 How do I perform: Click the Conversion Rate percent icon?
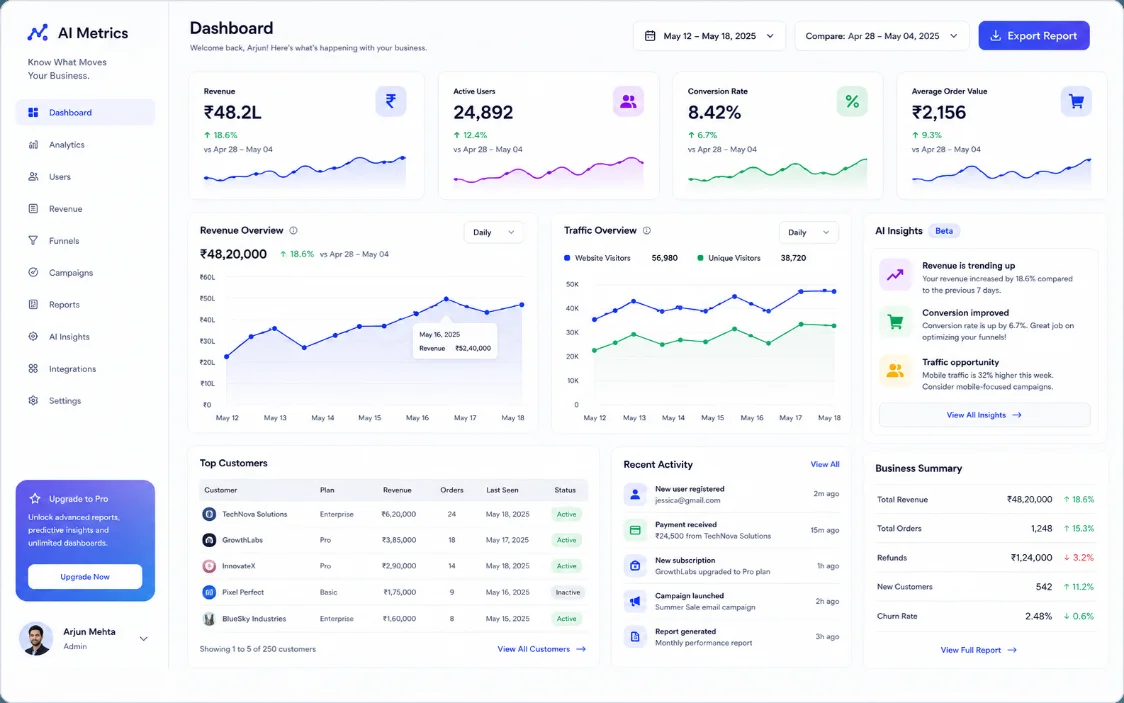(852, 101)
